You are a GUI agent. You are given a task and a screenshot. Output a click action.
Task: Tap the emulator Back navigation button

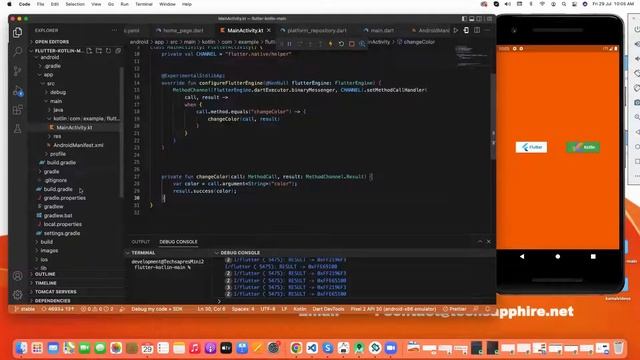pos(522,256)
